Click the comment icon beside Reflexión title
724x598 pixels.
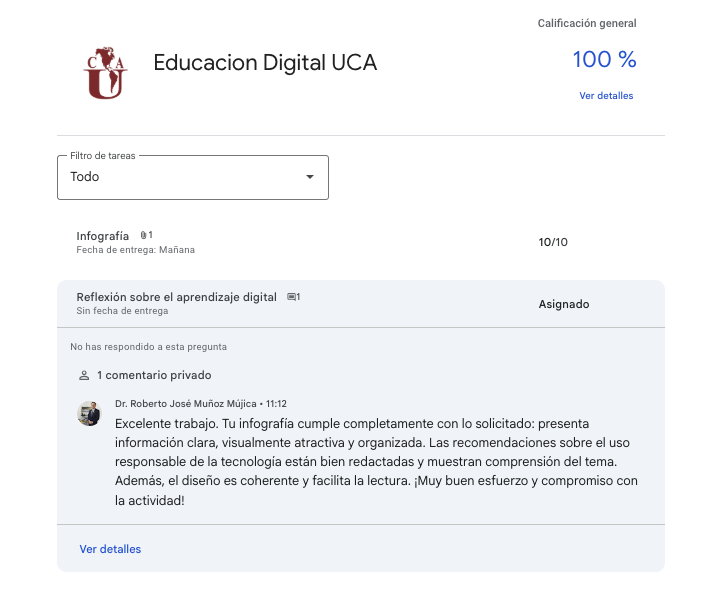click(291, 297)
